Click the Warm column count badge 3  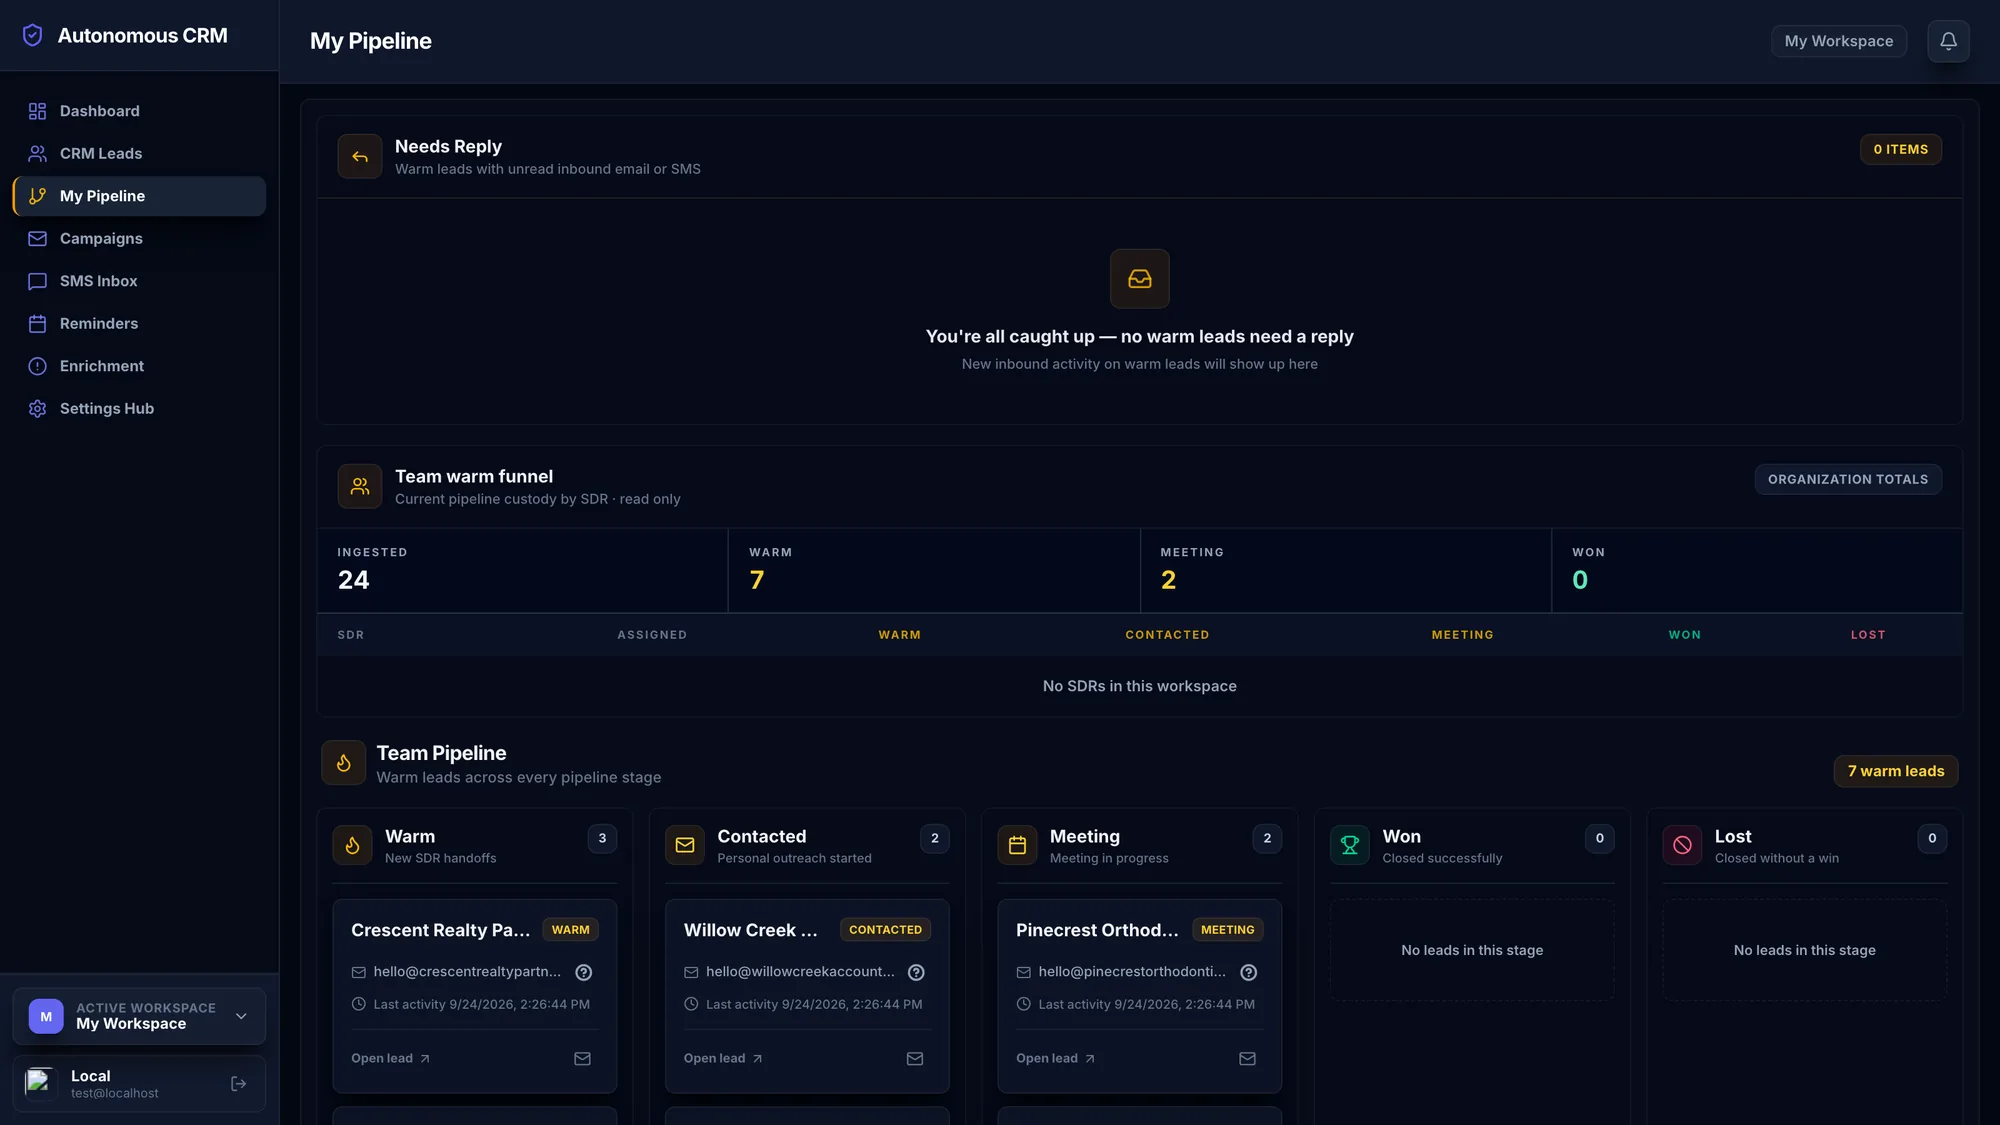point(602,839)
